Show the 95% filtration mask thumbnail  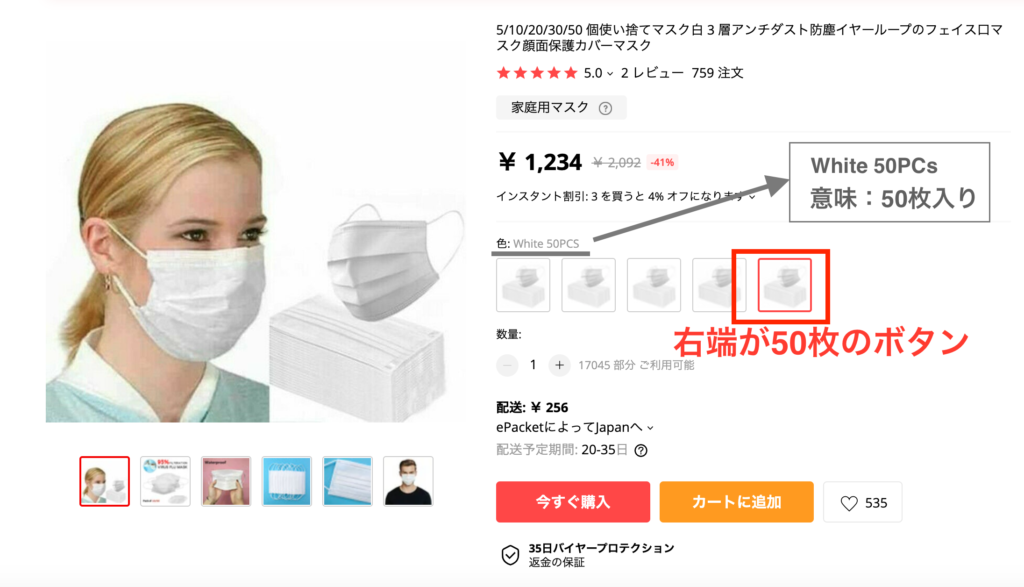click(165, 481)
